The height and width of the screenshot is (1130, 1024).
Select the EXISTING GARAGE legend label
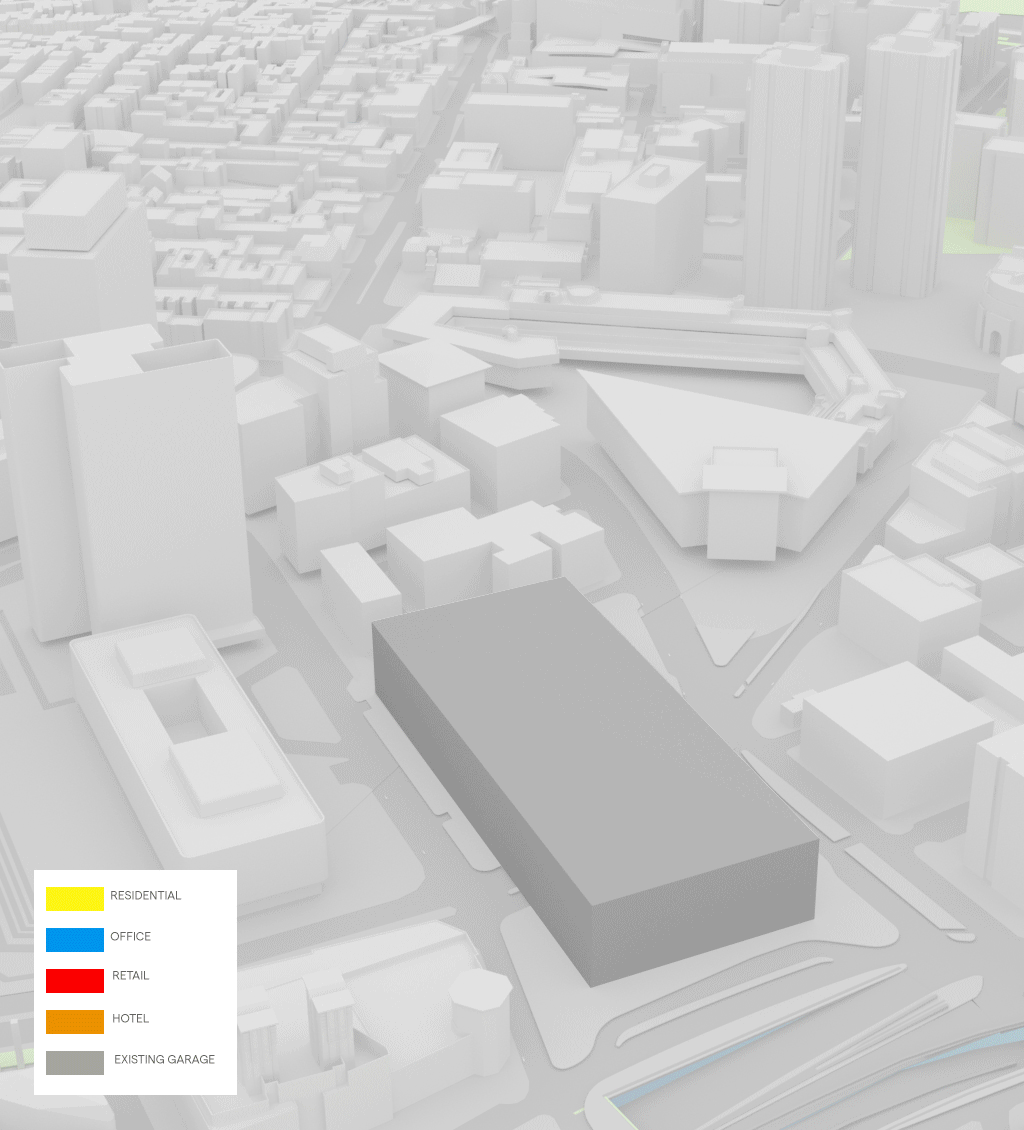[x=164, y=1059]
